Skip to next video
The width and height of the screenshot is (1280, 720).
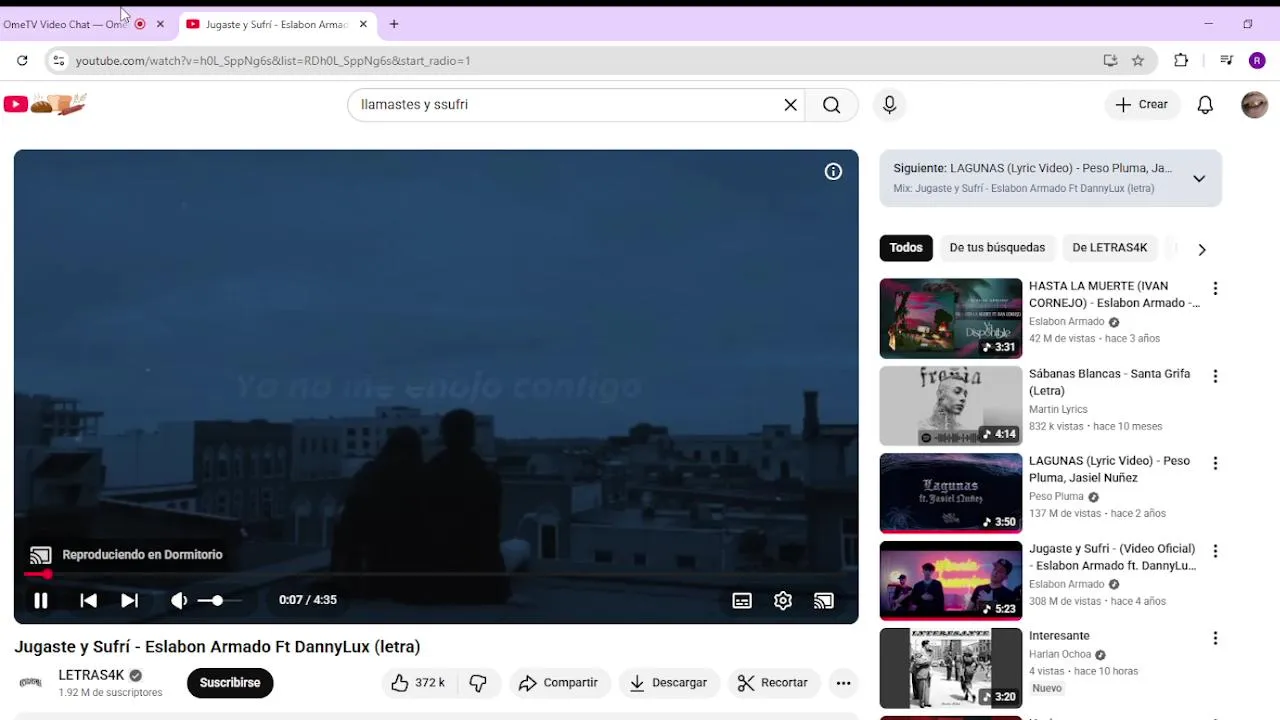pyautogui.click(x=129, y=600)
